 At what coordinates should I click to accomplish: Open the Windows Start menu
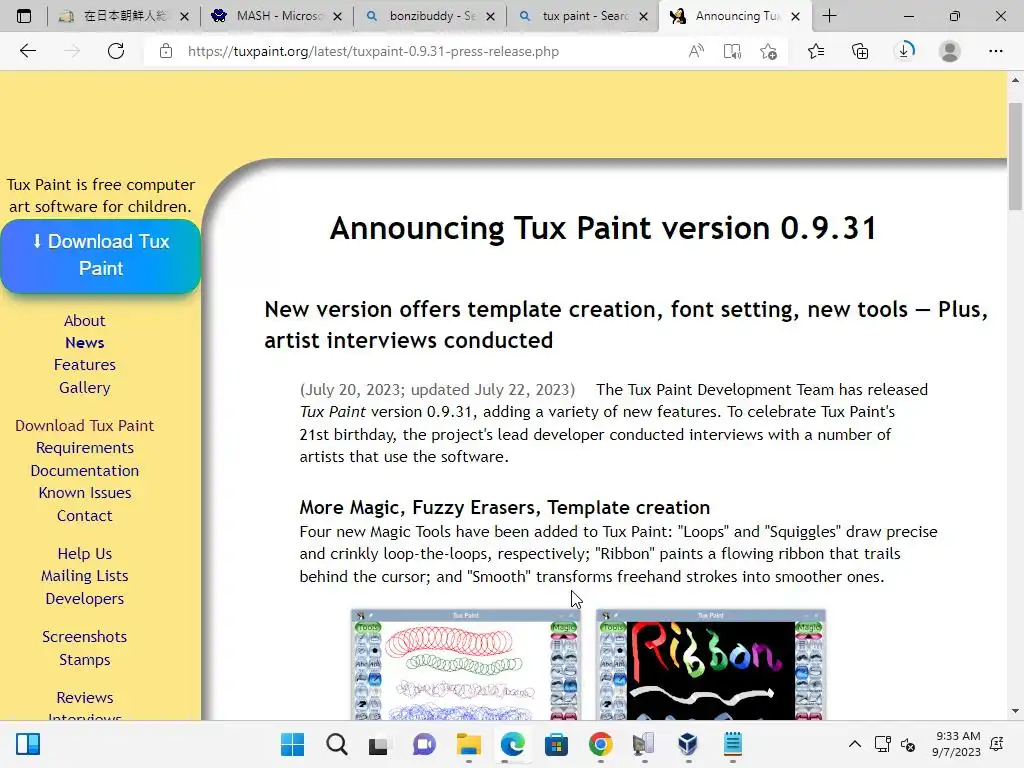tap(292, 744)
